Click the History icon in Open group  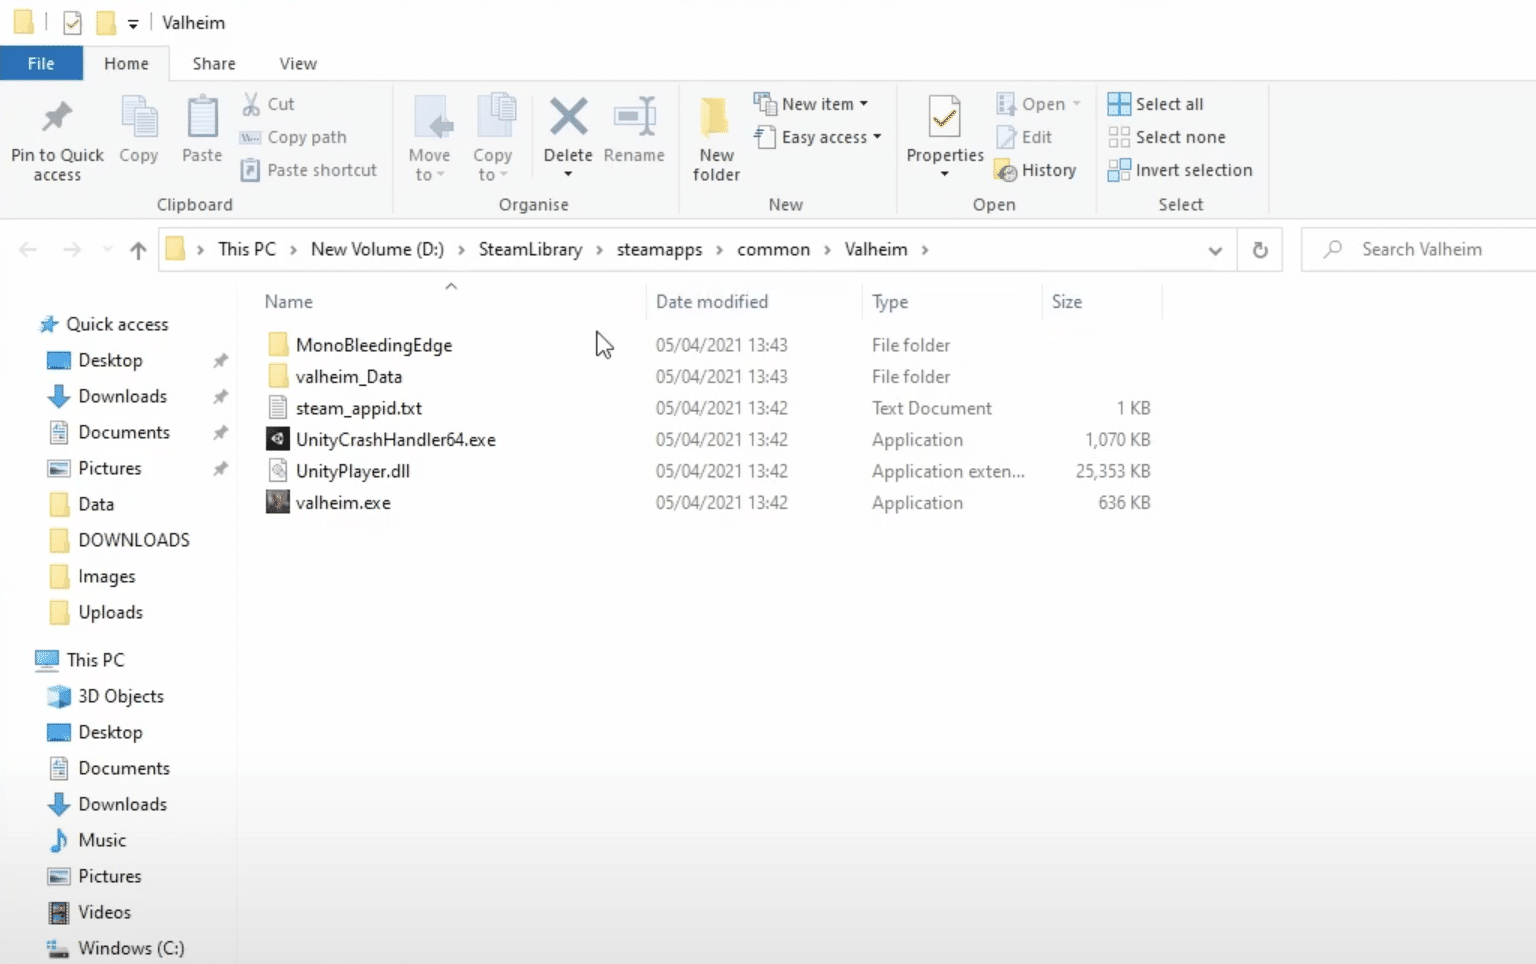coord(1006,171)
